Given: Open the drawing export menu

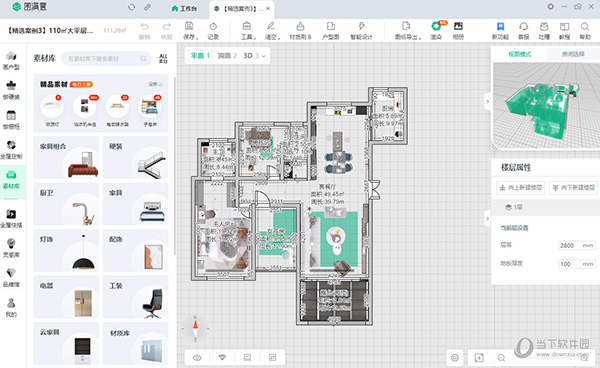Looking at the screenshot, I should pyautogui.click(x=408, y=31).
